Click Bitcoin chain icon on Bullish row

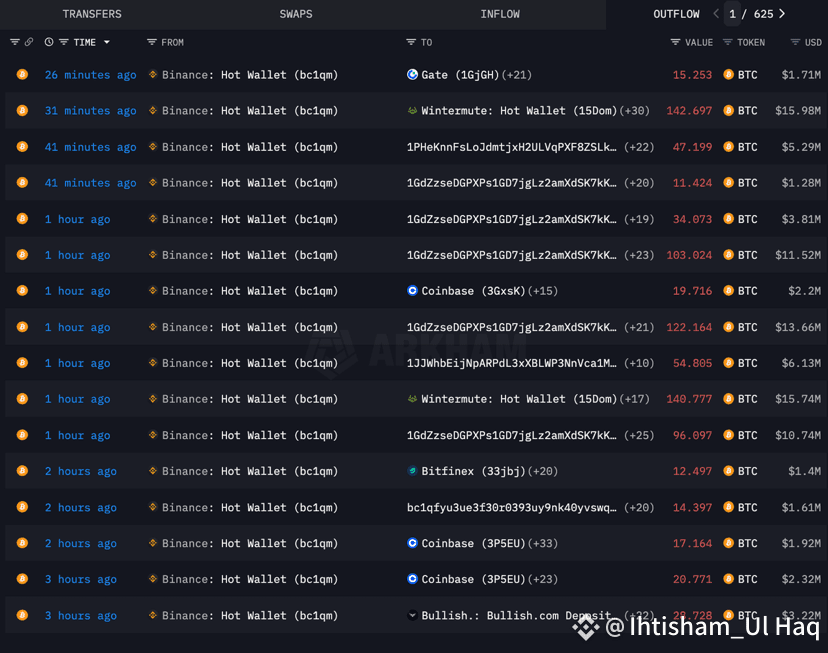coord(22,614)
